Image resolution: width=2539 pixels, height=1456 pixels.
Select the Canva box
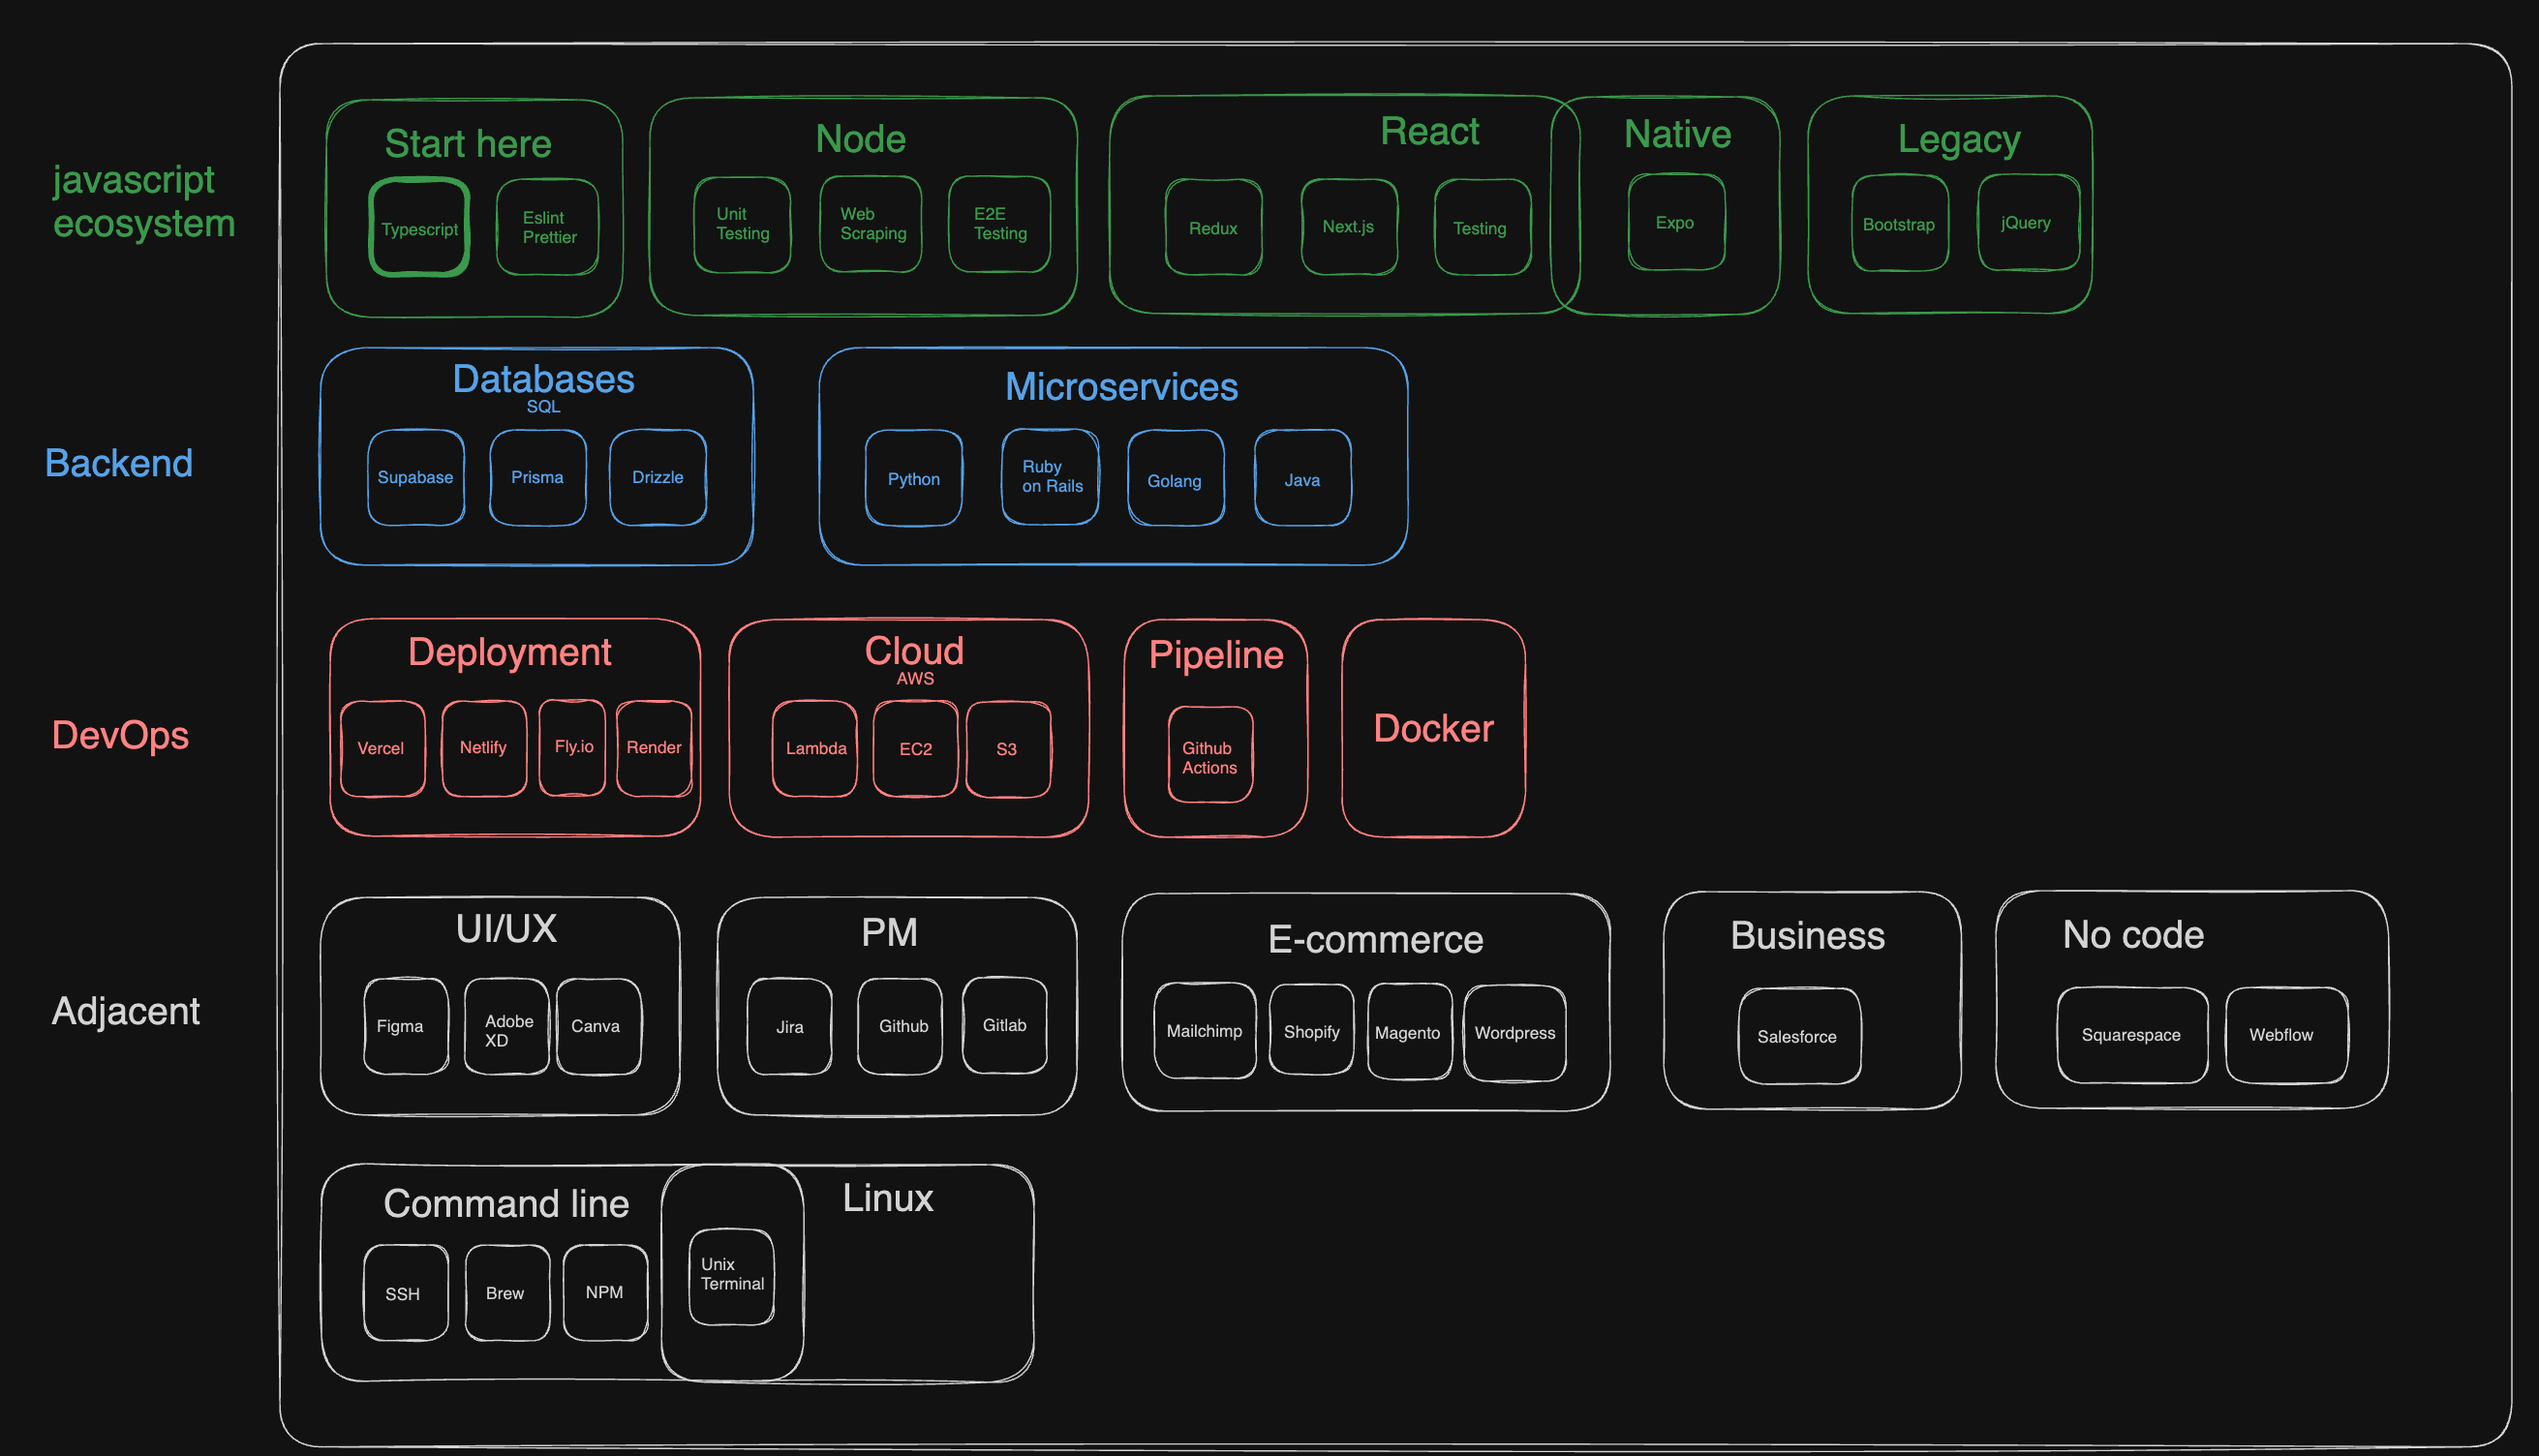(599, 1027)
